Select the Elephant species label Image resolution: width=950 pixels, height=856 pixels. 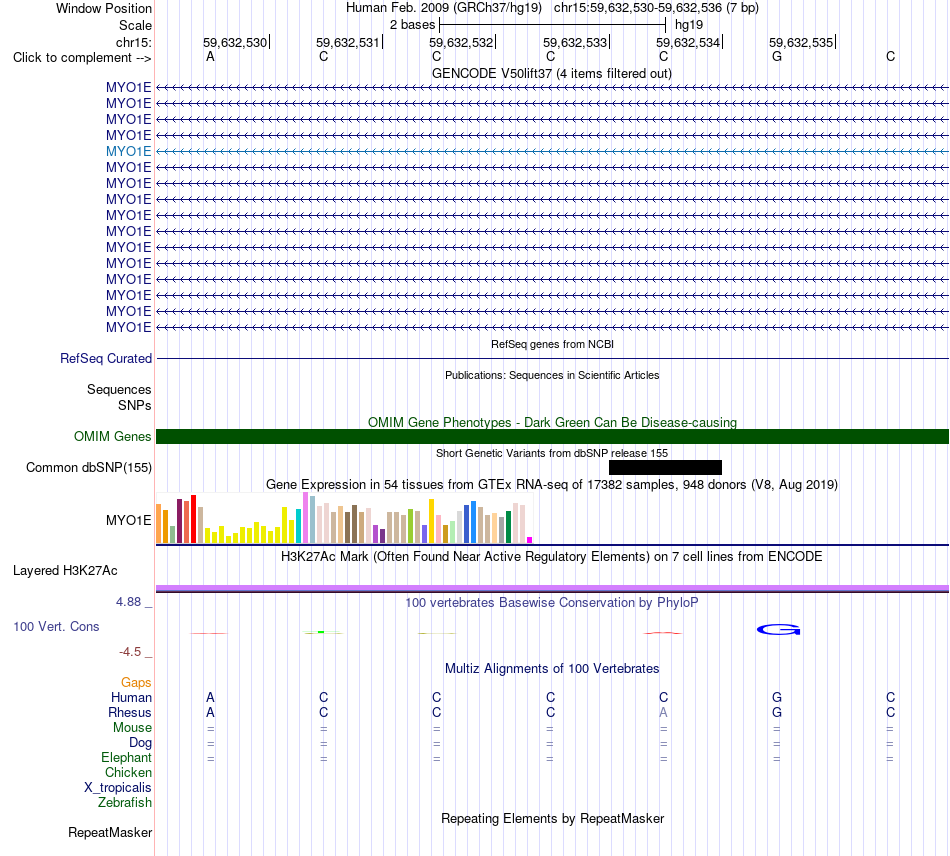126,758
